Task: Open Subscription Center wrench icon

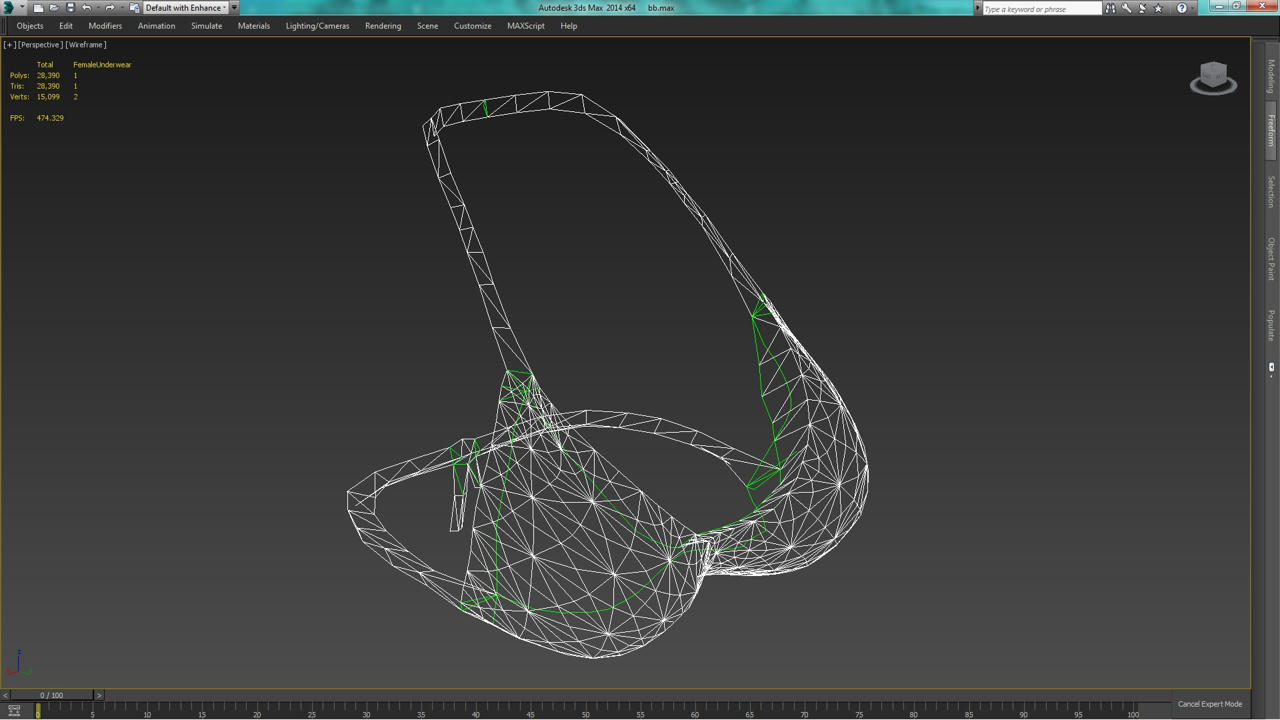Action: pos(1127,8)
